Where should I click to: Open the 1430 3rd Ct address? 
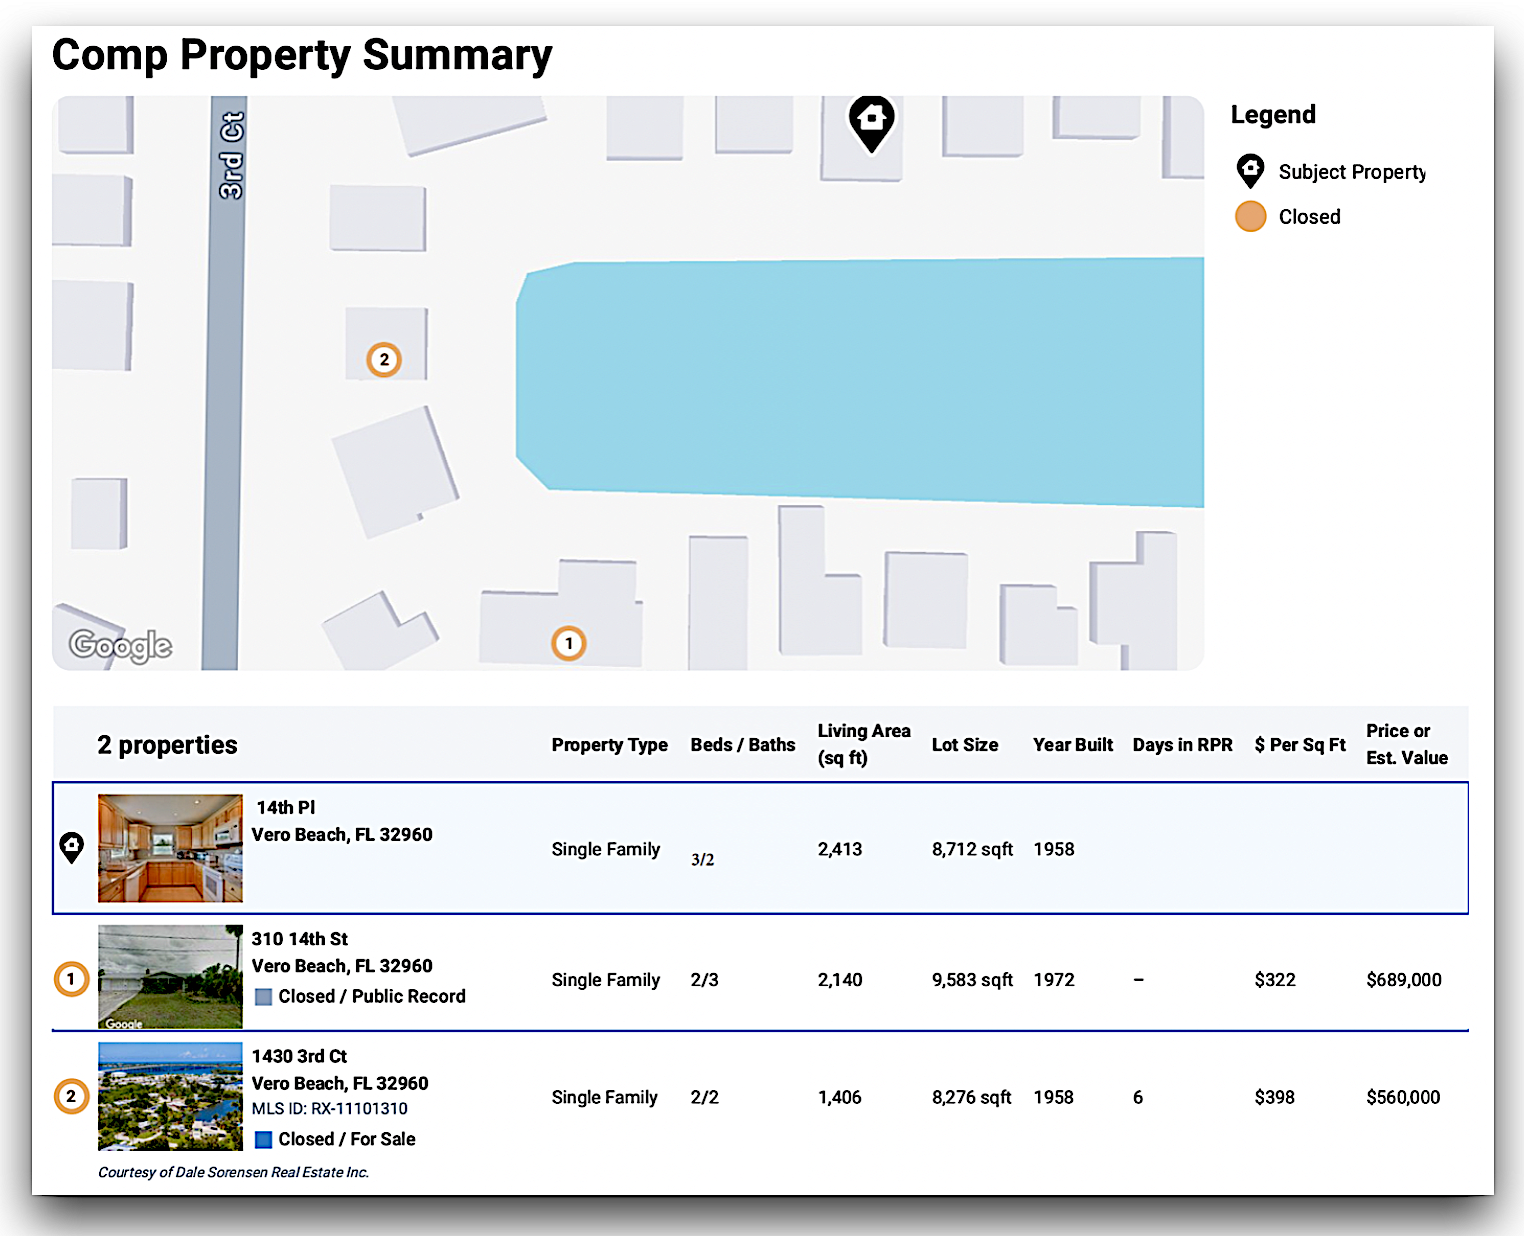pyautogui.click(x=299, y=1056)
